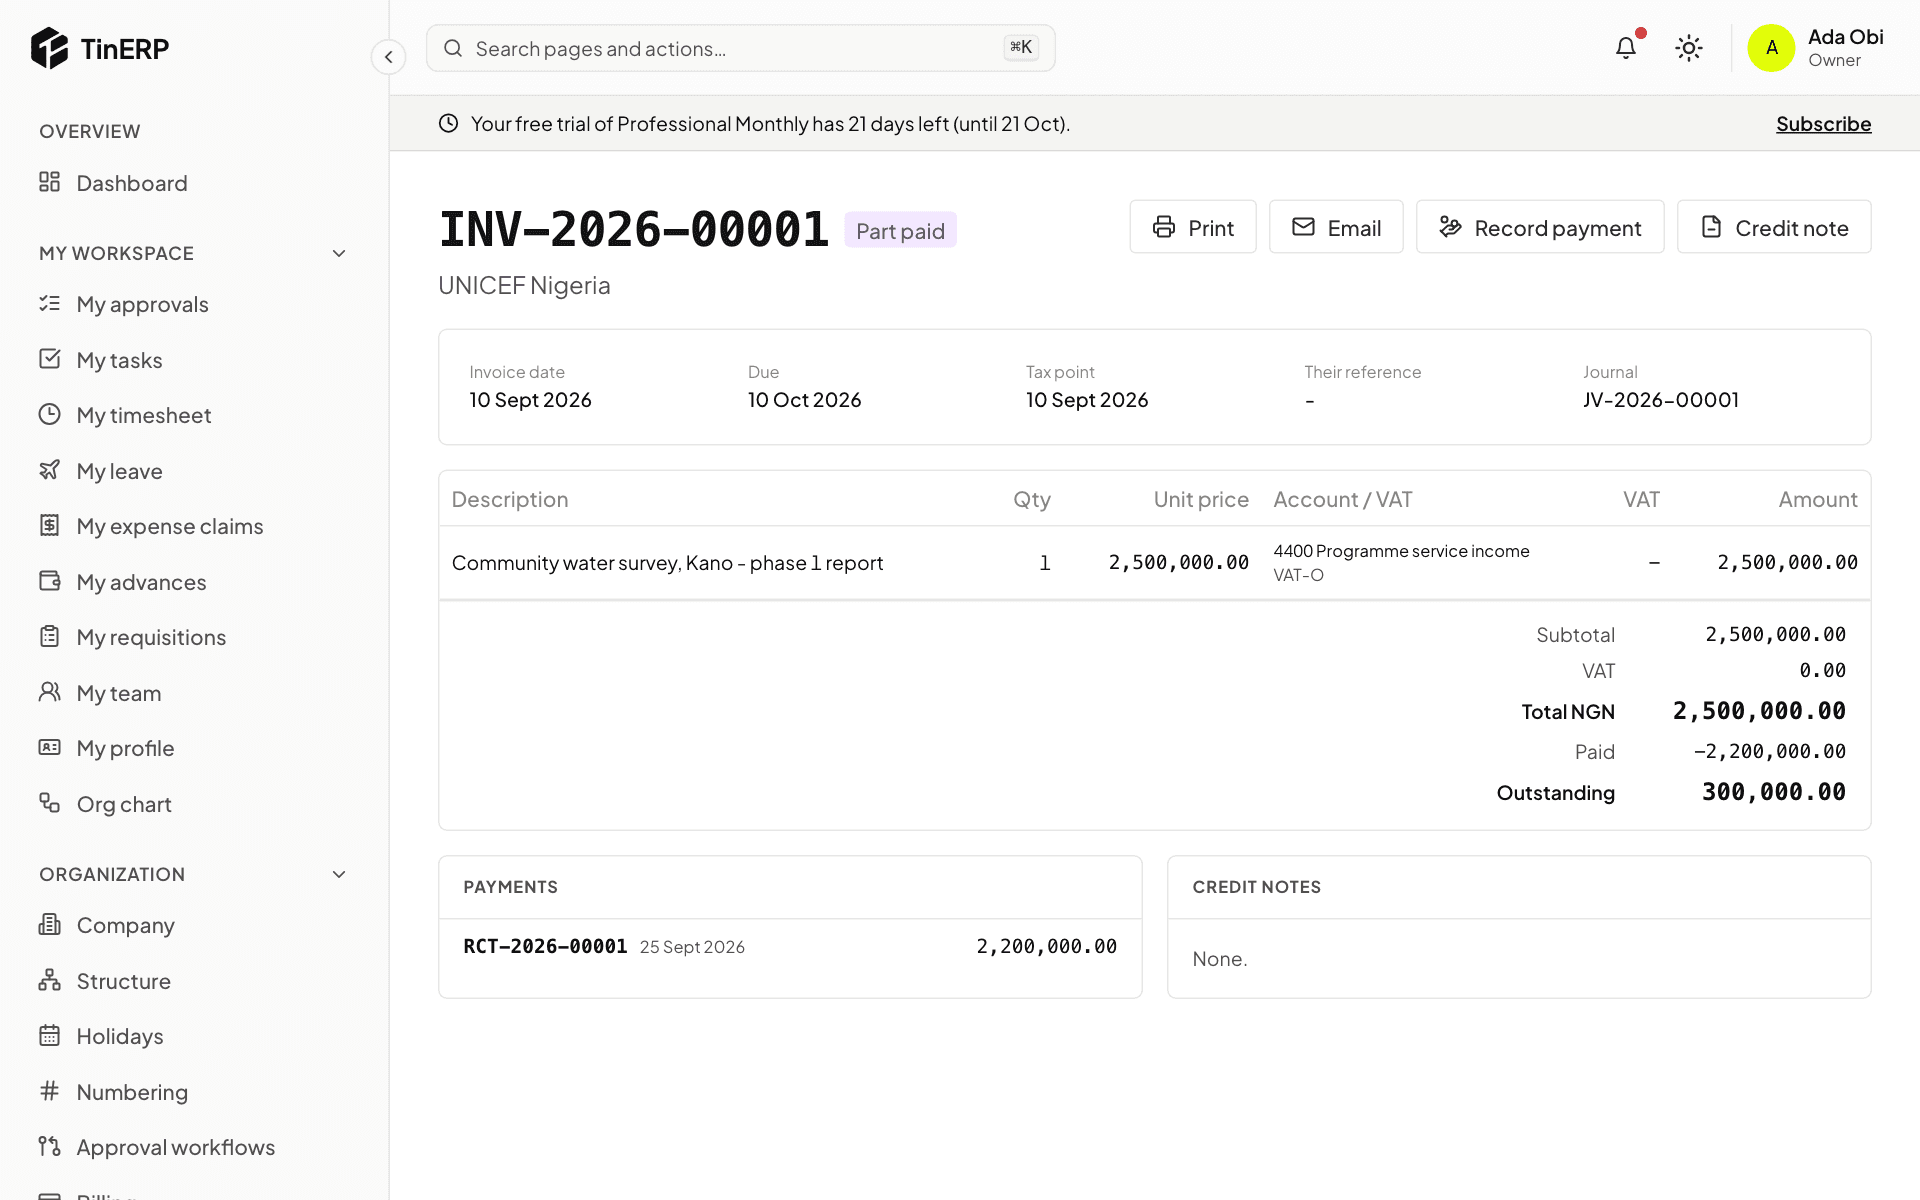
Task: Click the Due date 10 Oct 2026
Action: pos(804,400)
